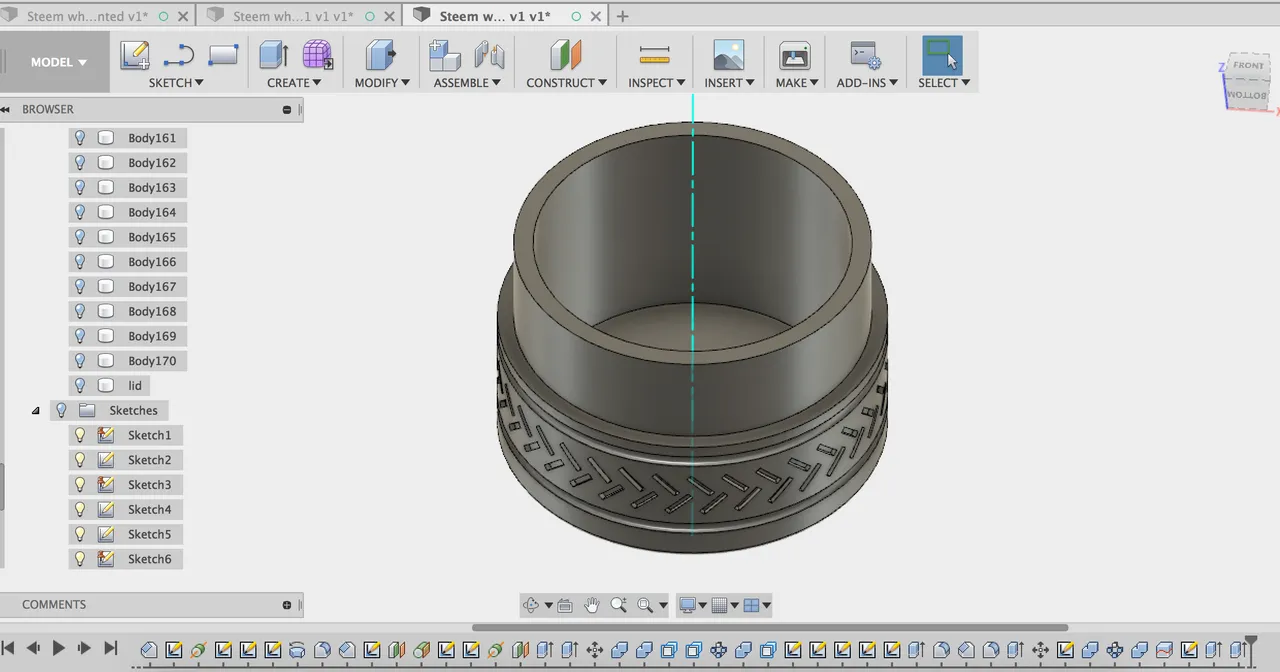Activate the Measure ruler icon

click(654, 55)
